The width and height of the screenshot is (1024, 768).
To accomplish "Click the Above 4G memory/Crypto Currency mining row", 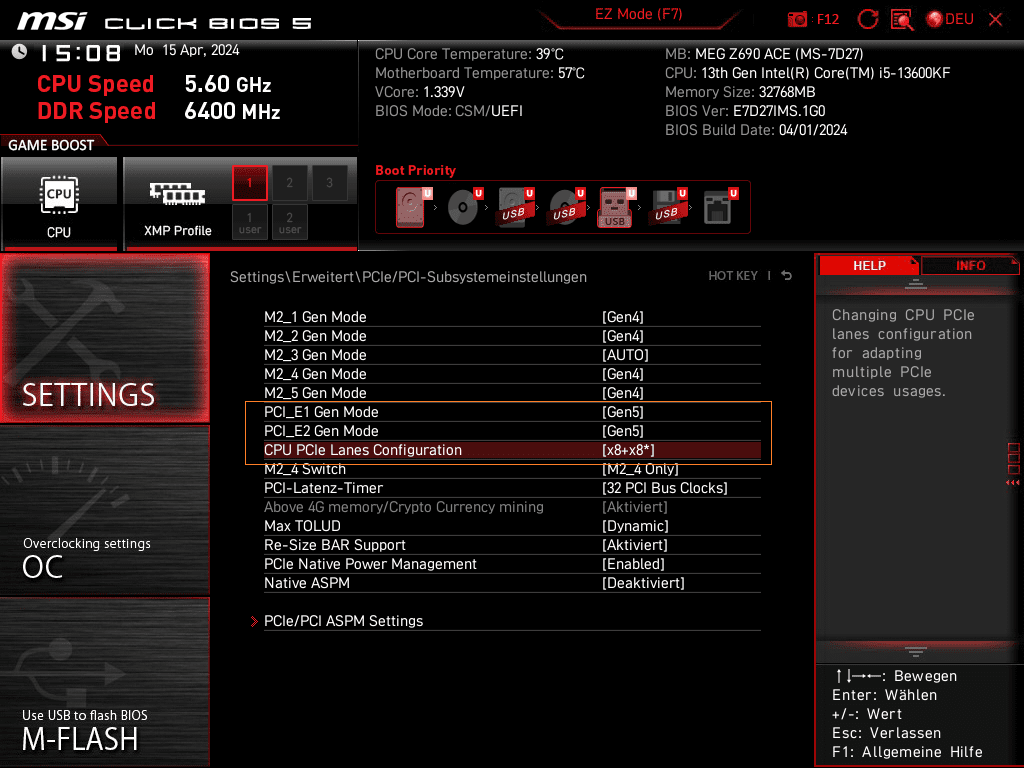I will pyautogui.click(x=512, y=507).
